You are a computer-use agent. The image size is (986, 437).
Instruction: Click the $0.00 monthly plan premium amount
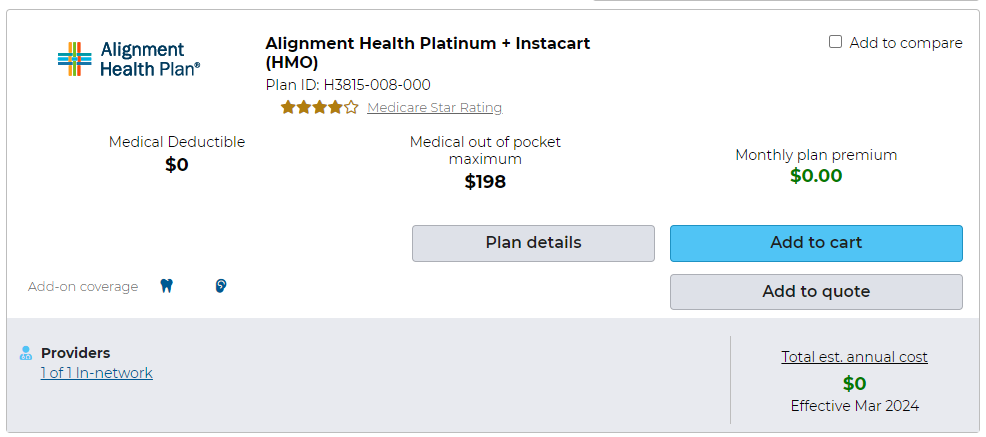(816, 176)
